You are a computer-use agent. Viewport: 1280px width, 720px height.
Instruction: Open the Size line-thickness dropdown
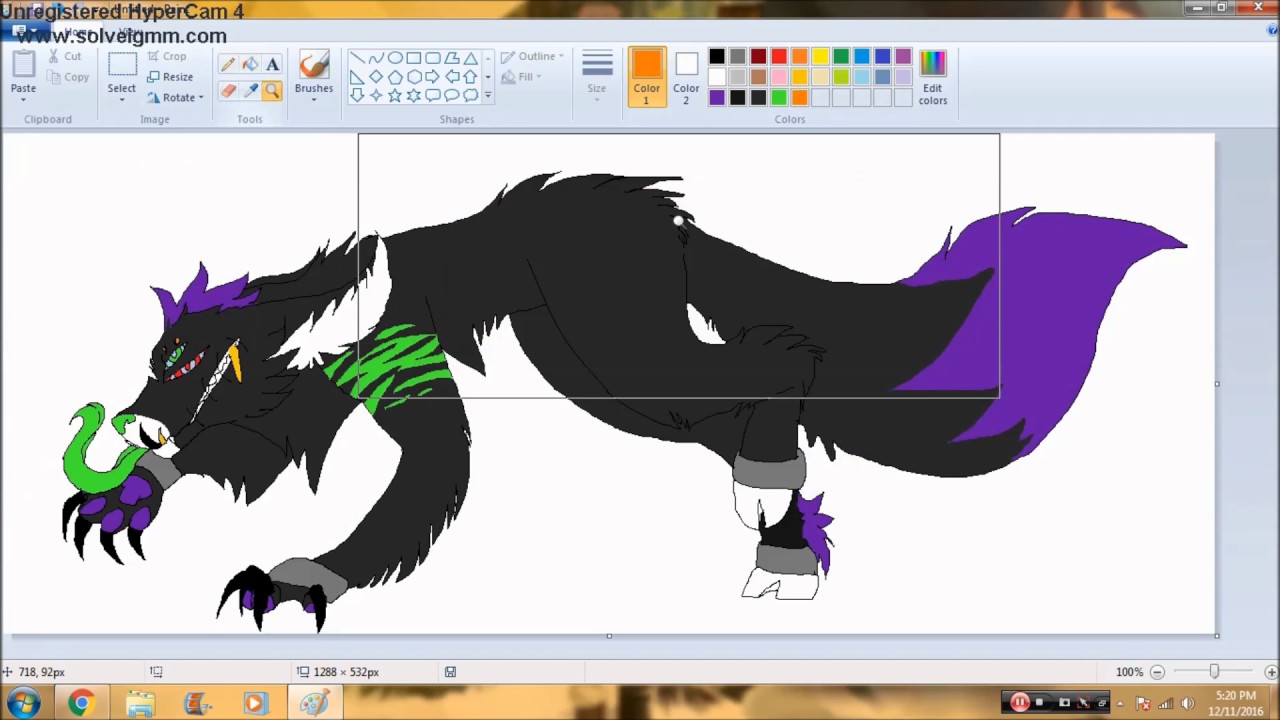pos(597,75)
